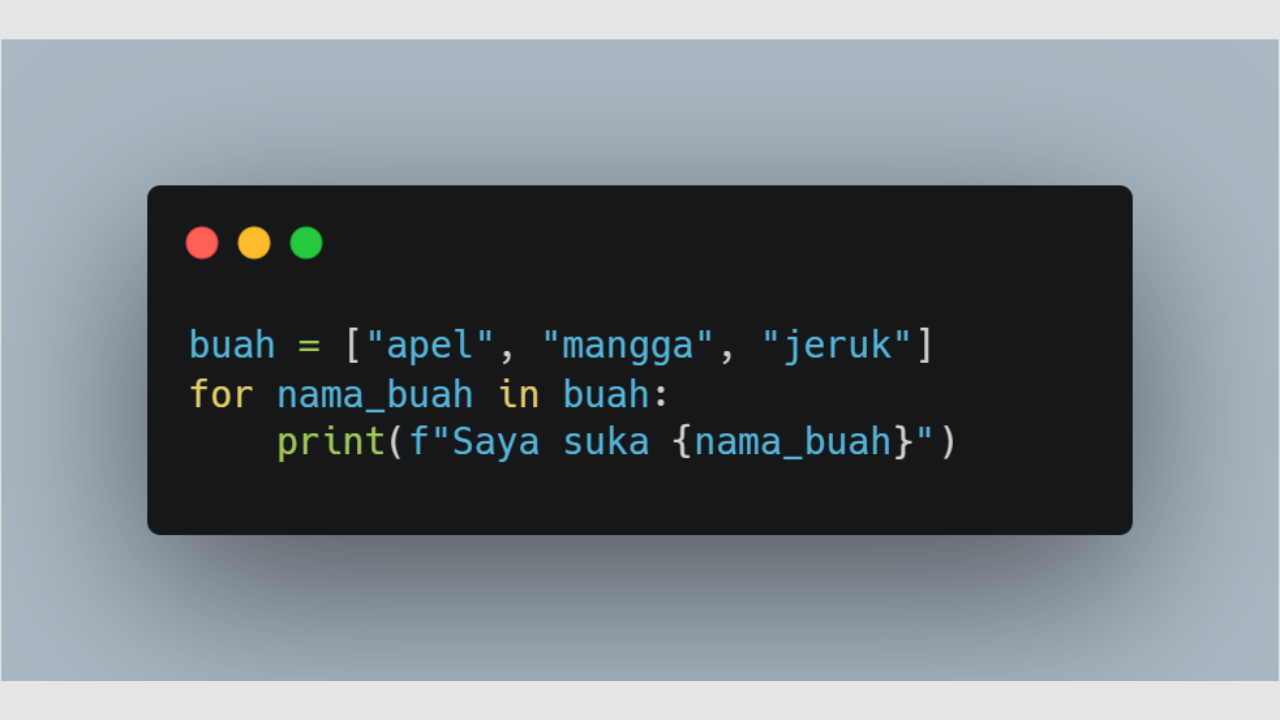Place cursor on the for keyword
The image size is (1280, 720).
tap(221, 395)
